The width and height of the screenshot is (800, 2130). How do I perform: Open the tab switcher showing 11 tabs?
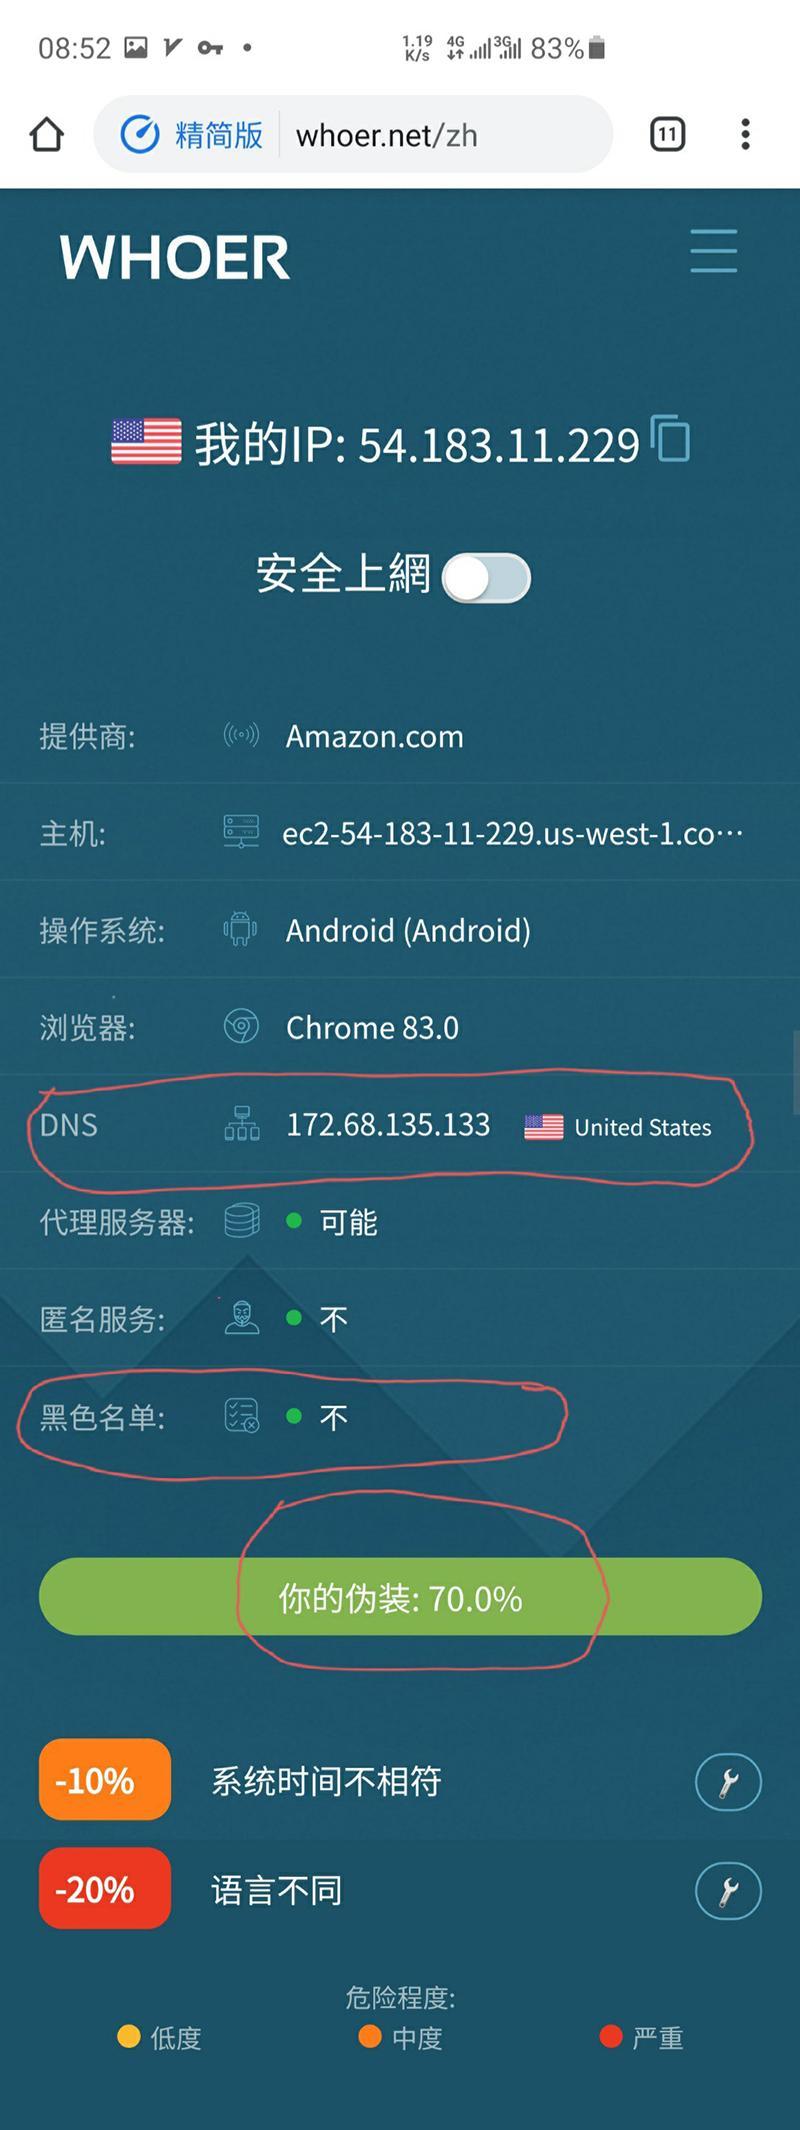coord(668,134)
